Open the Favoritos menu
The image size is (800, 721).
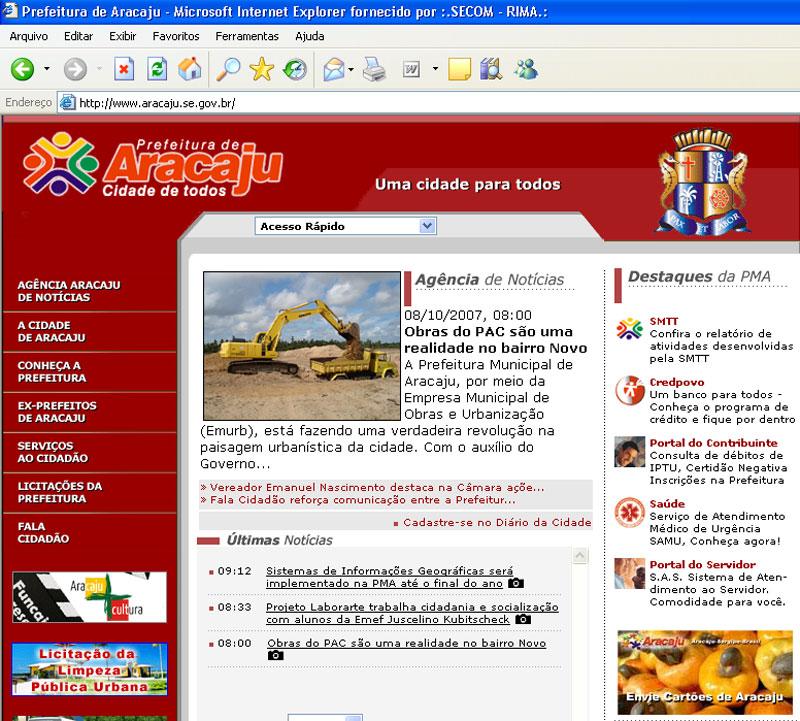(x=176, y=36)
